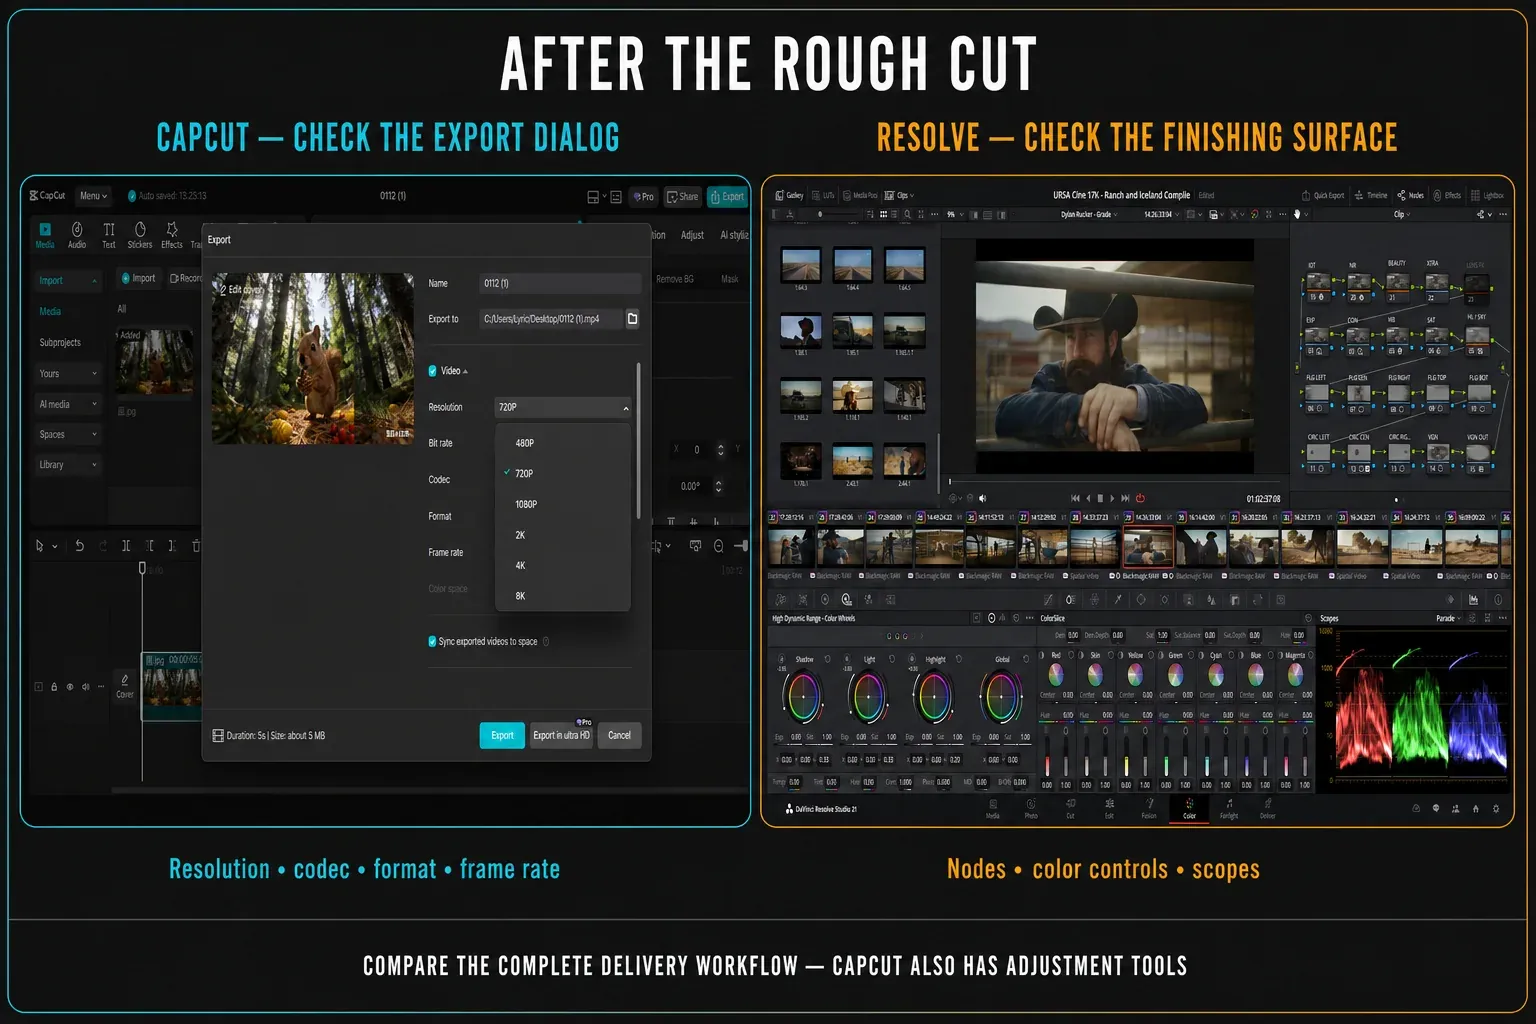Click the trash delete icon in CapCut timeline
Viewport: 1536px width, 1024px height.
[x=196, y=546]
